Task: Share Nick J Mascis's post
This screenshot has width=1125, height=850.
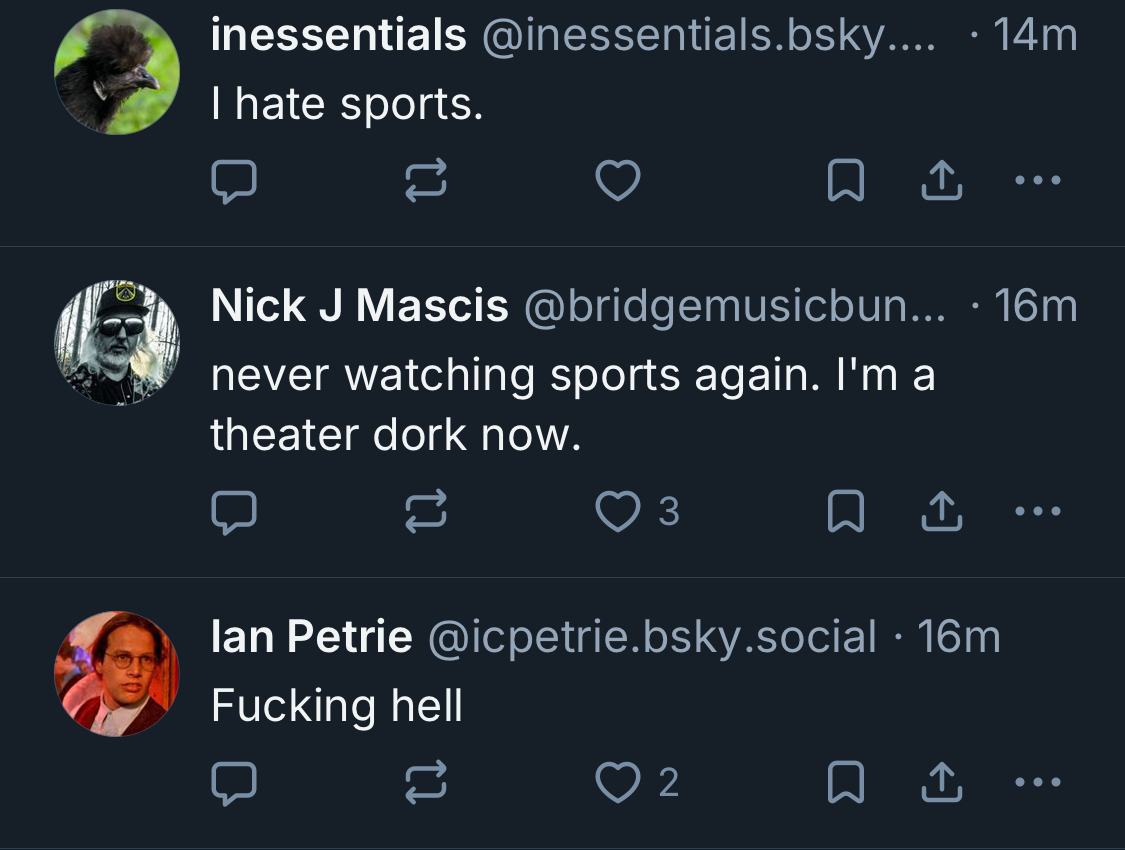Action: pos(940,512)
